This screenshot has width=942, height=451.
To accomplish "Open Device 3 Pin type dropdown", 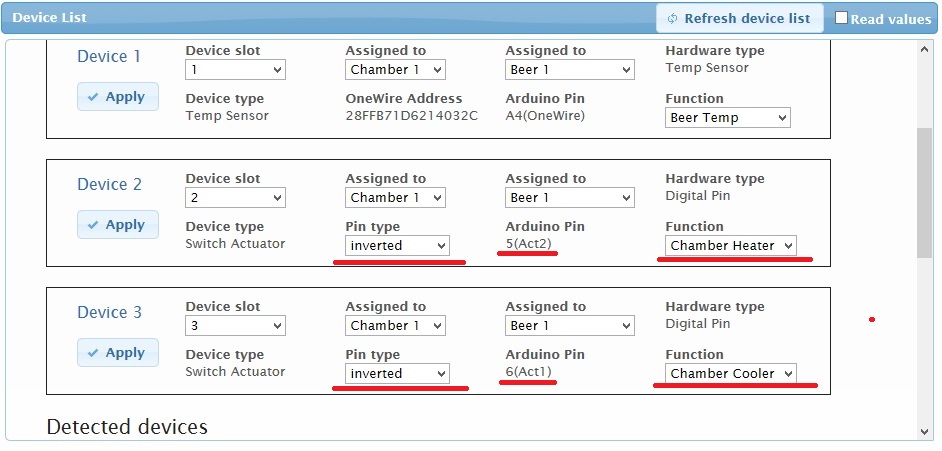I will [397, 374].
